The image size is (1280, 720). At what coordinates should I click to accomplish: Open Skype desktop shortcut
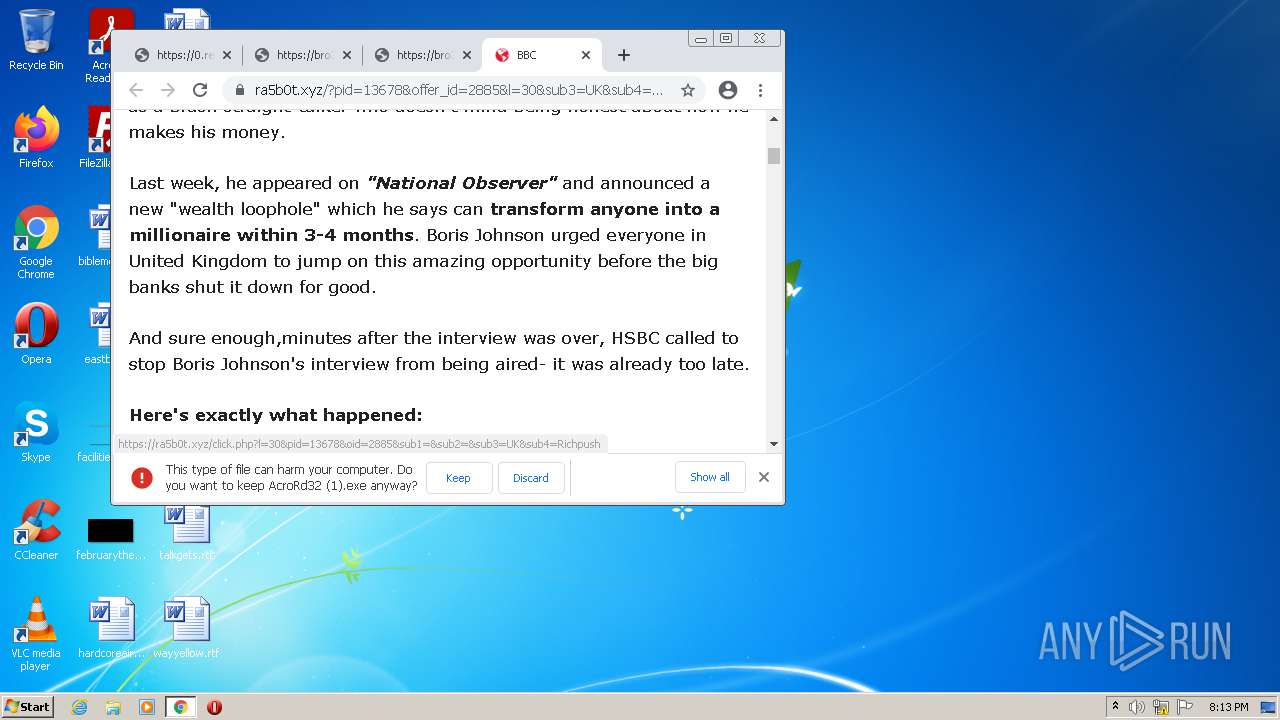(36, 432)
